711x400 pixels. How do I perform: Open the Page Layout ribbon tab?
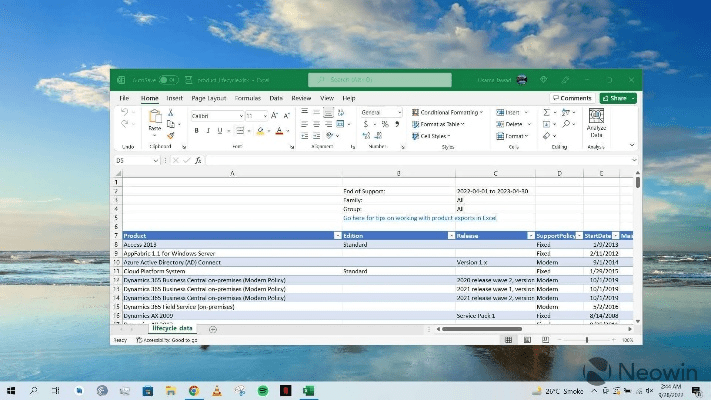pos(211,99)
